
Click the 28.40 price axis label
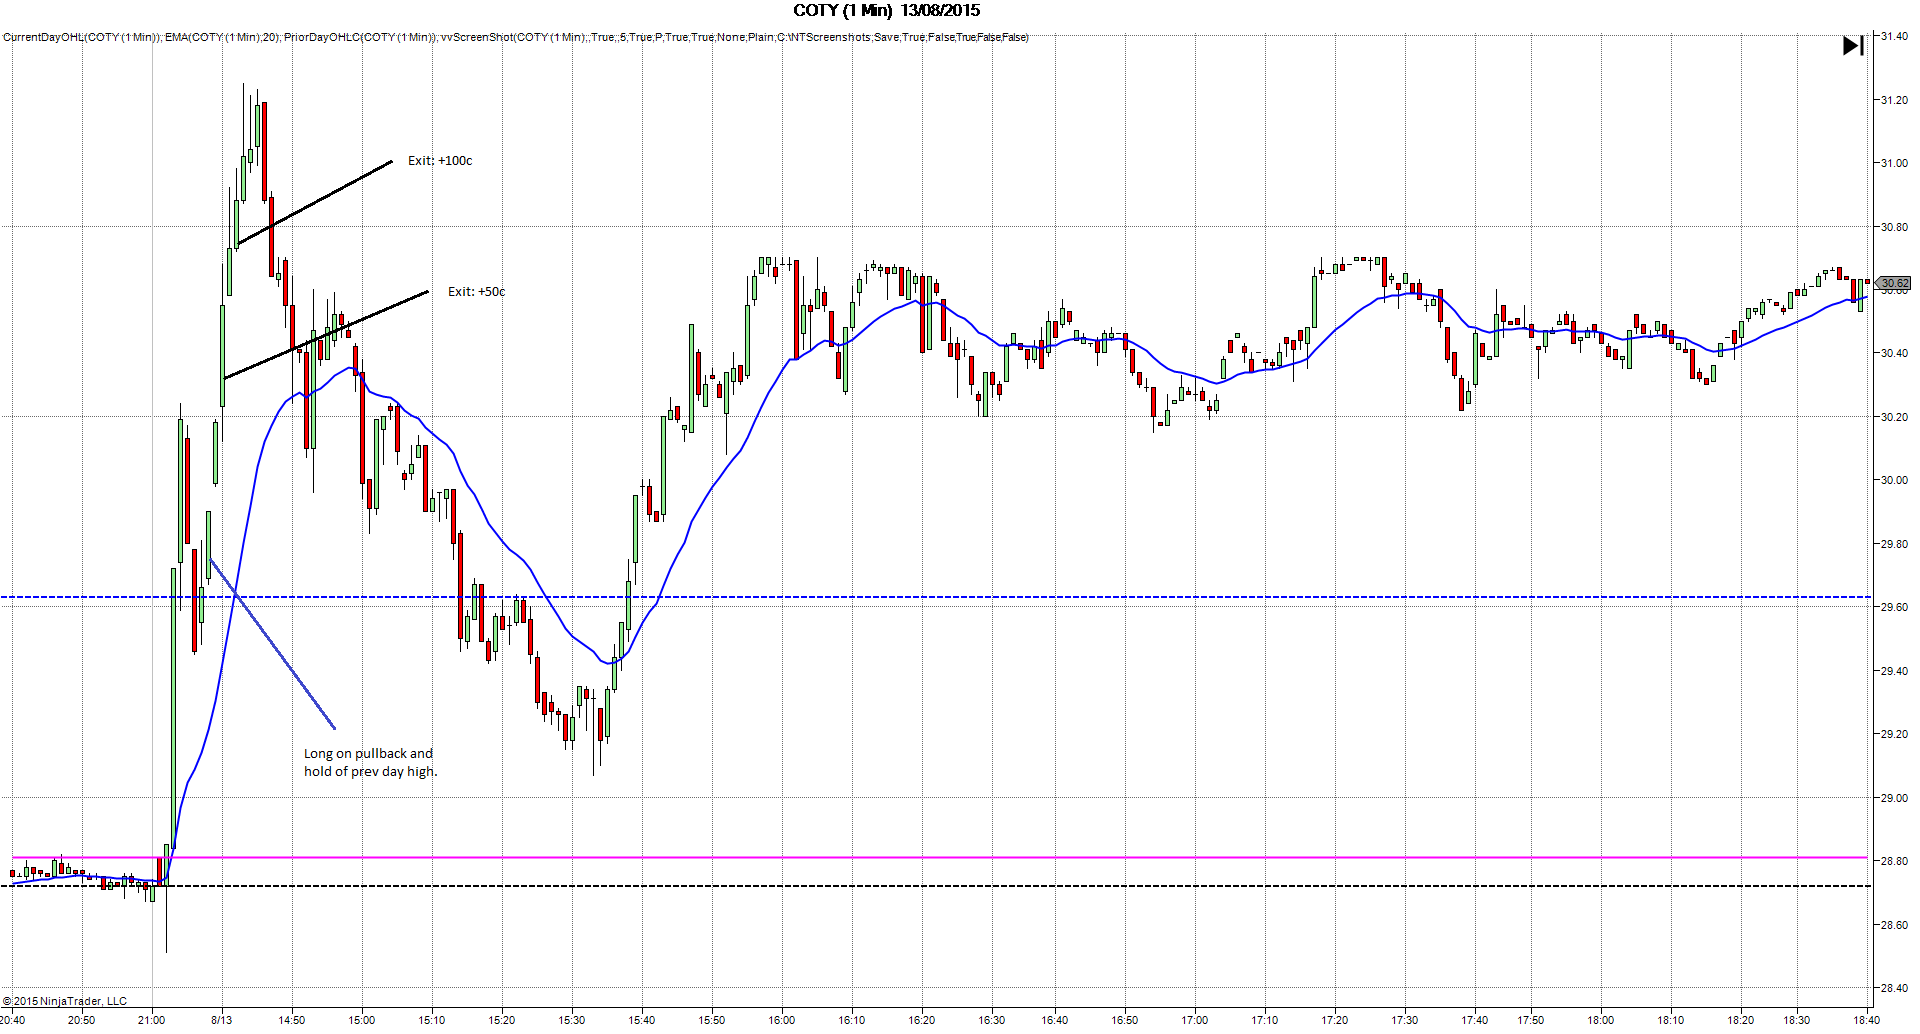(1894, 988)
